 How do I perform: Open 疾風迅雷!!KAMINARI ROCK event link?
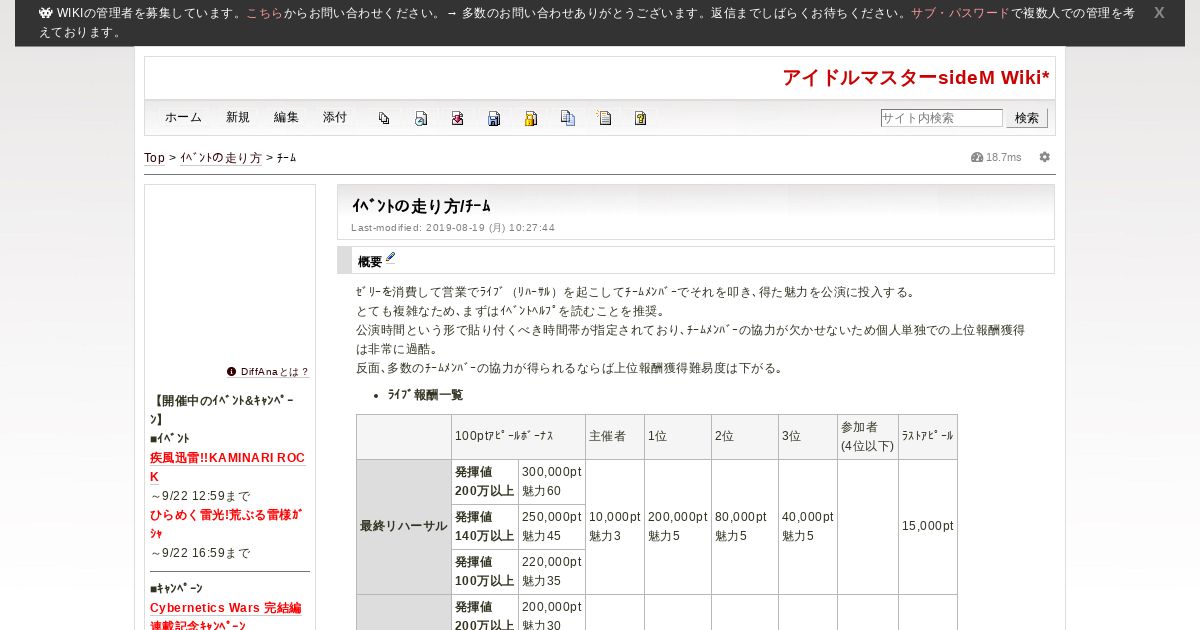tap(227, 467)
